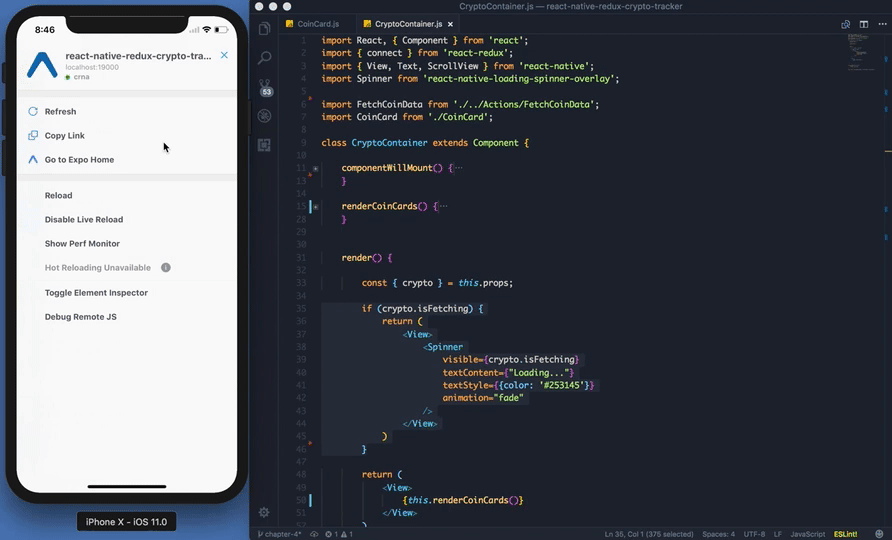This screenshot has height=540, width=892.
Task: Change file encoding via UTF-8
Action: tap(754, 534)
